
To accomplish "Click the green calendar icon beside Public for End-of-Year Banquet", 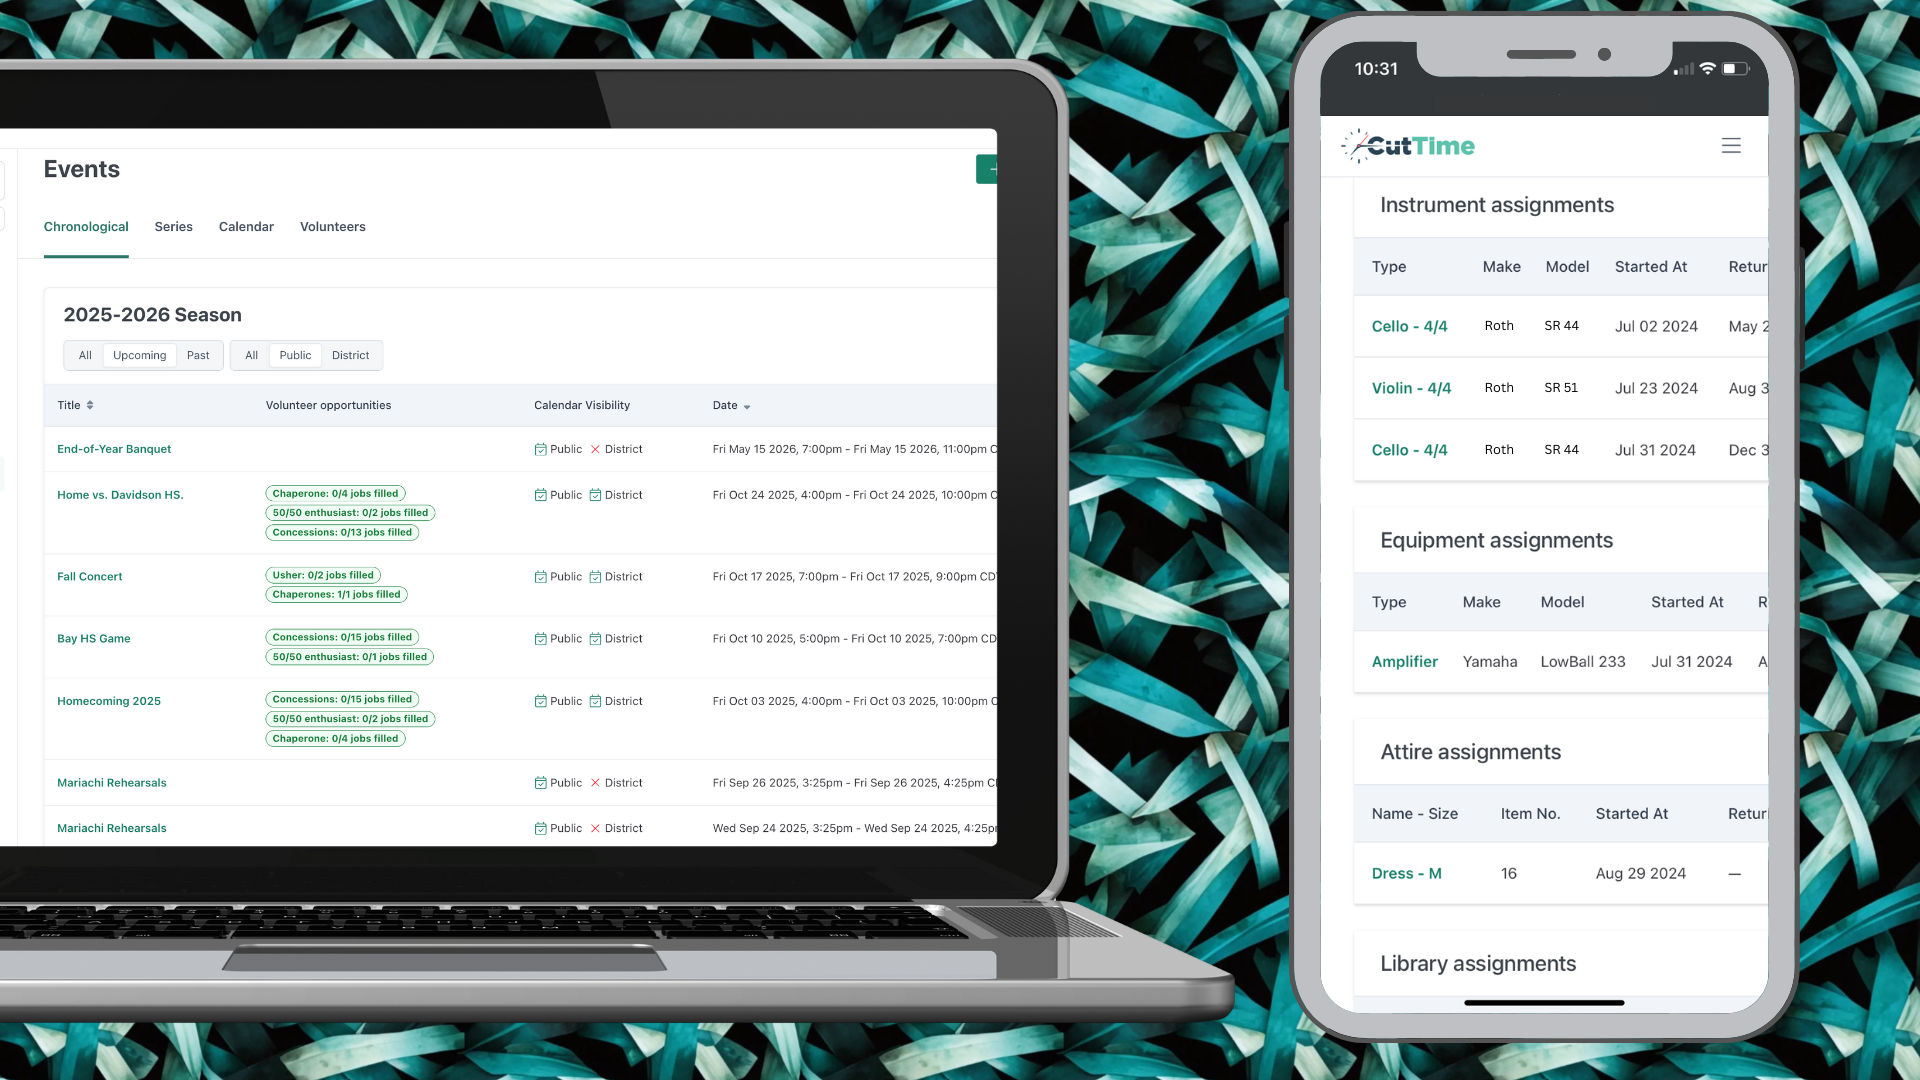I will 541,449.
